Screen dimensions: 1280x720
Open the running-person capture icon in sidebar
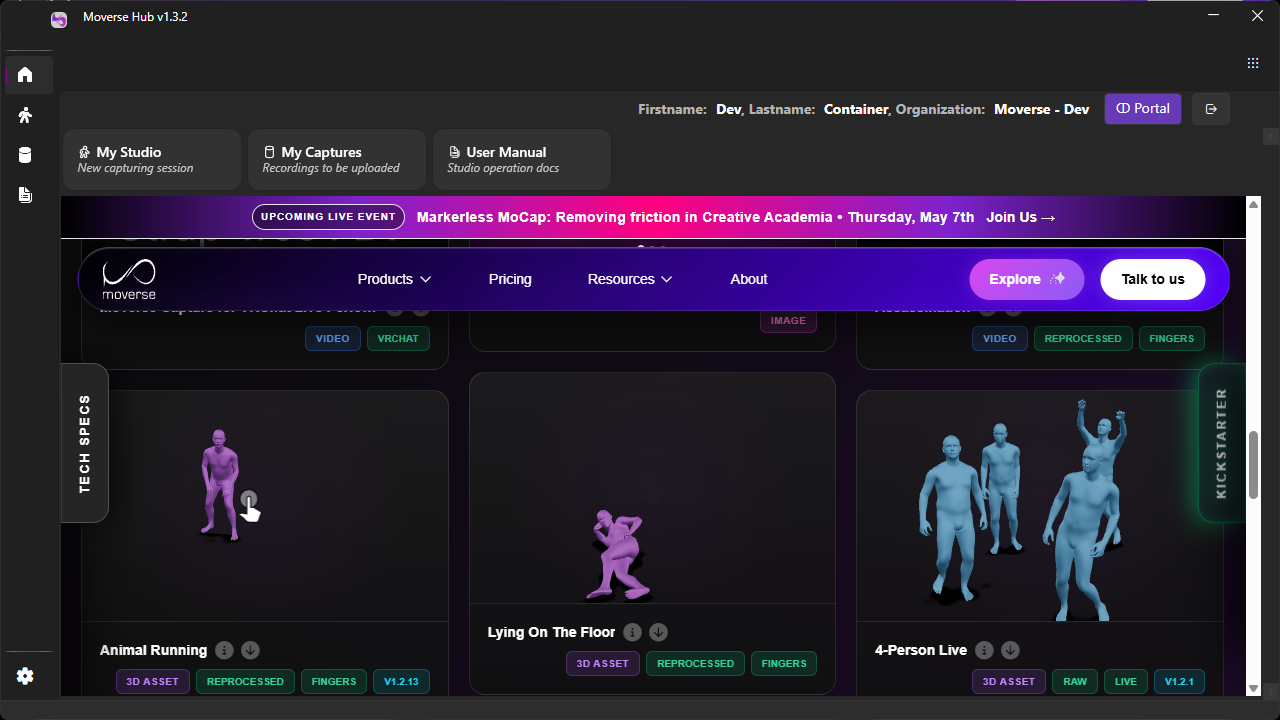point(26,115)
